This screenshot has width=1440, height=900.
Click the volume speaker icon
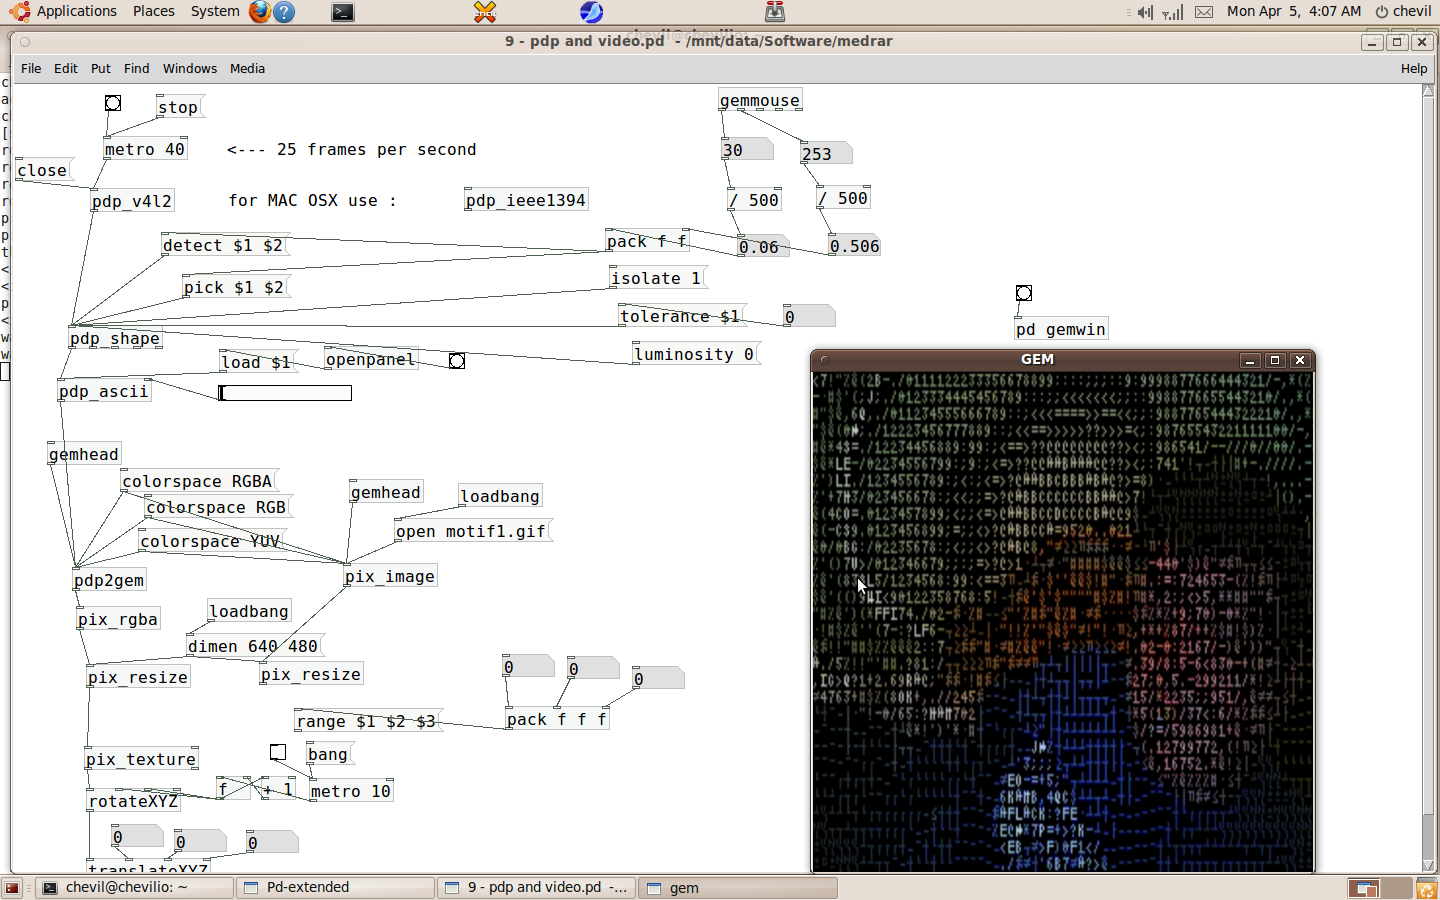1145,12
